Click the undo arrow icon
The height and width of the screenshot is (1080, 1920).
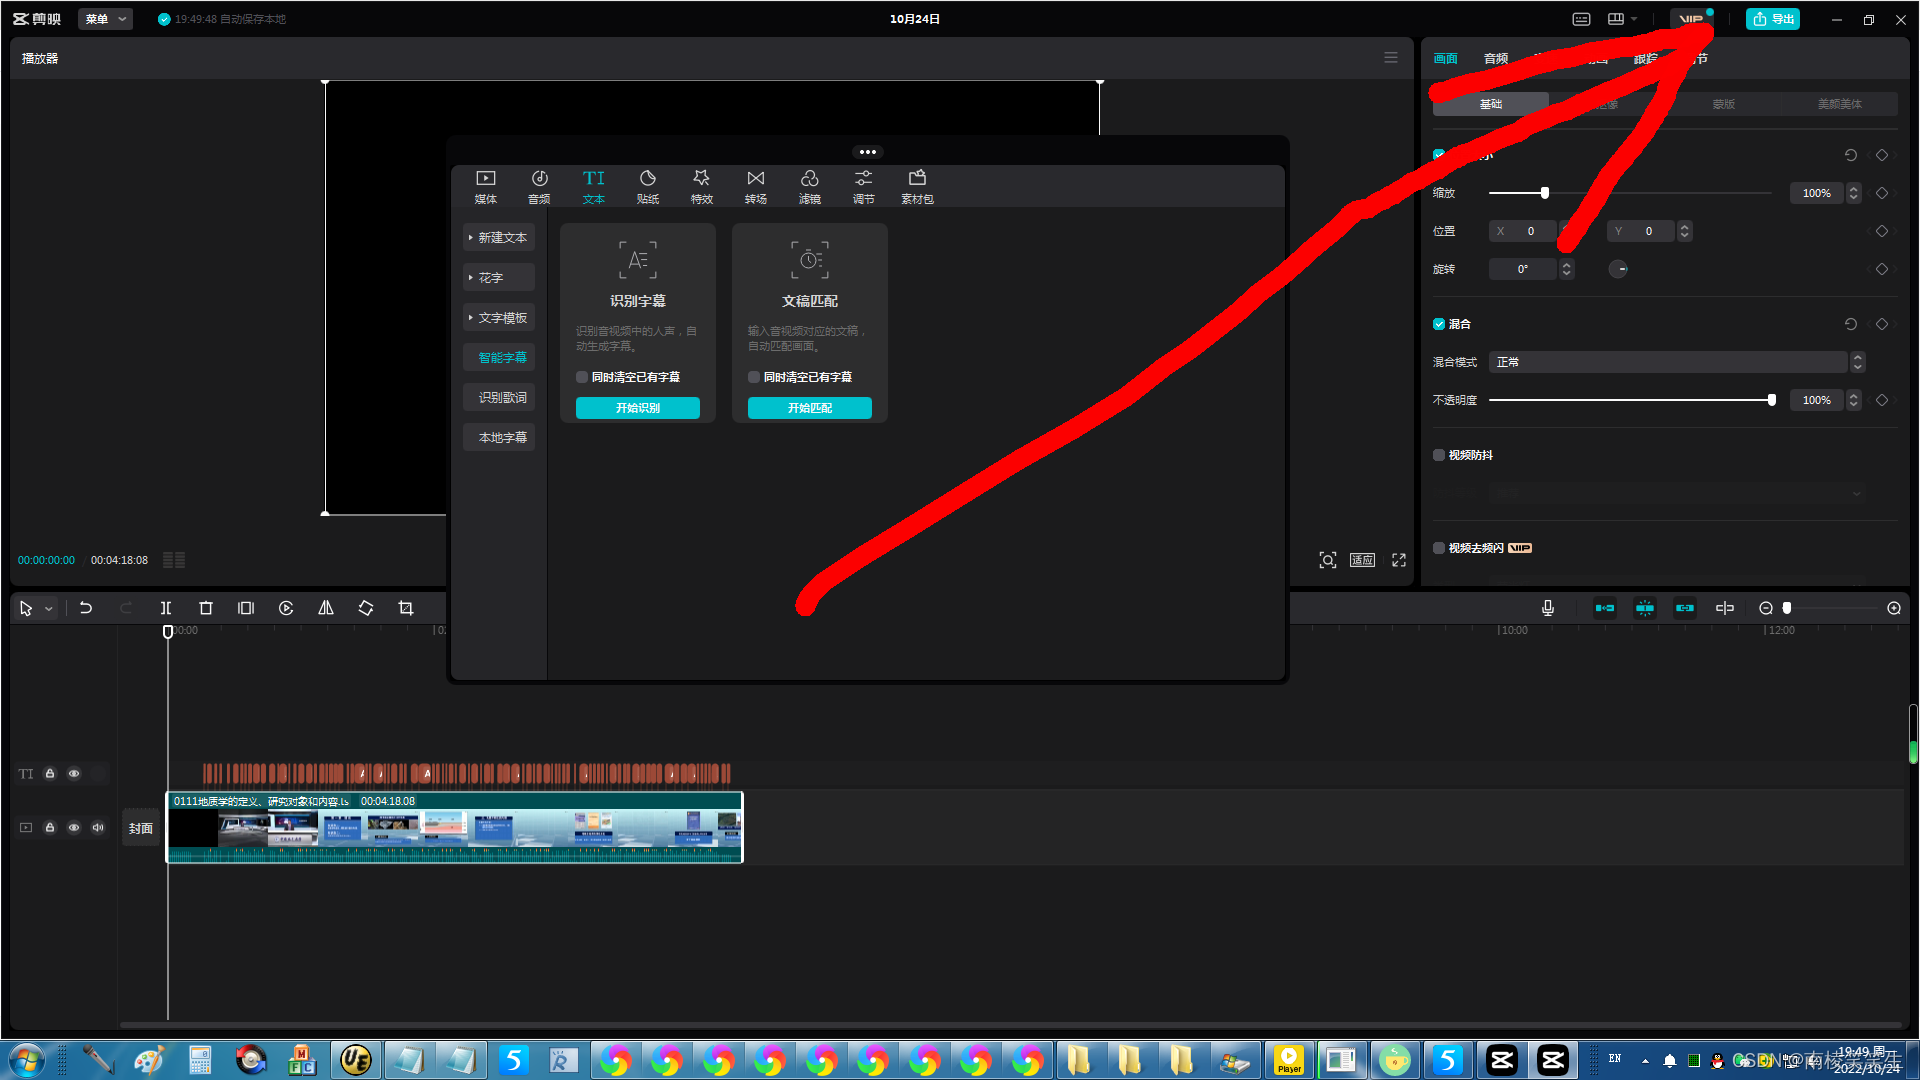click(x=86, y=608)
